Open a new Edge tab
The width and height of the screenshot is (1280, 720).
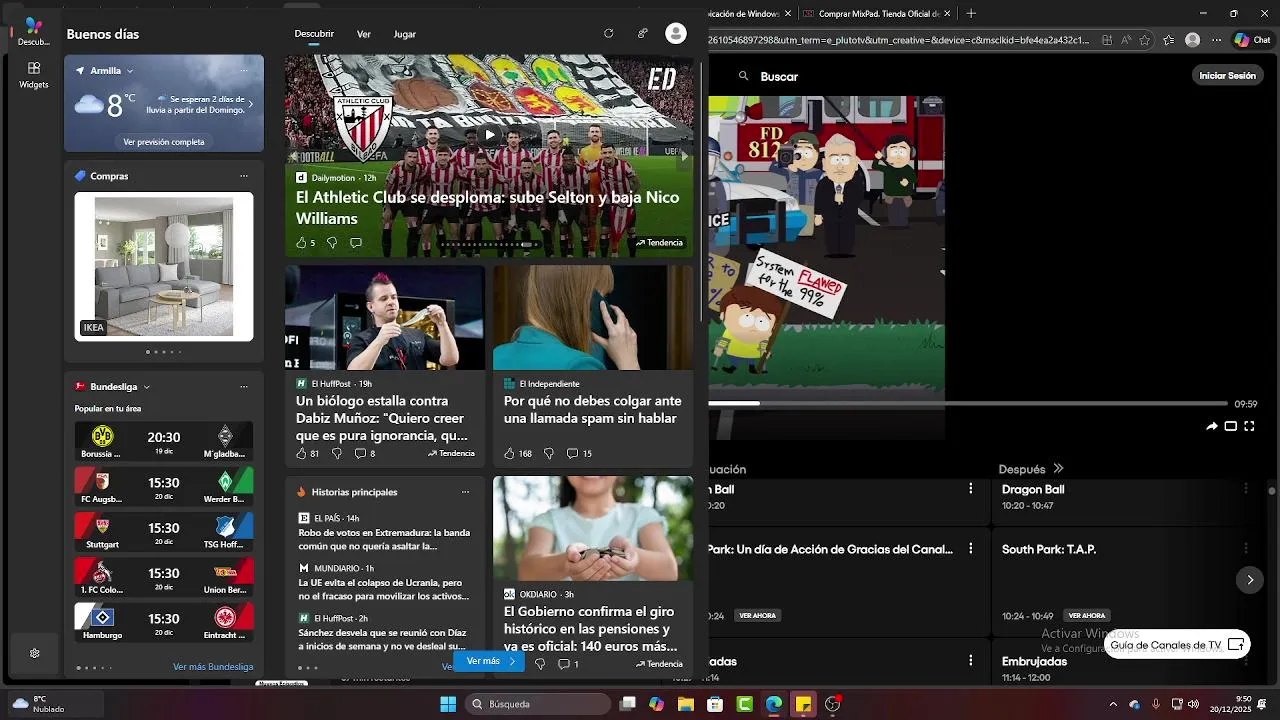point(971,13)
